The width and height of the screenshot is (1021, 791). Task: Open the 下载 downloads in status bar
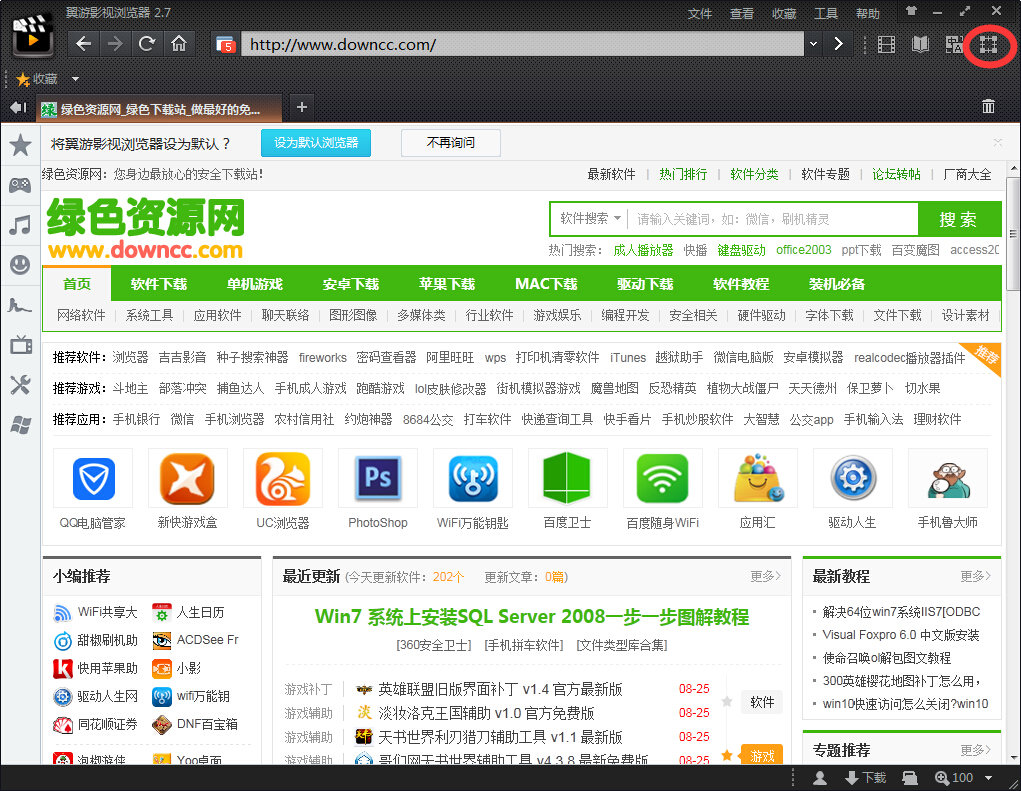click(865, 777)
